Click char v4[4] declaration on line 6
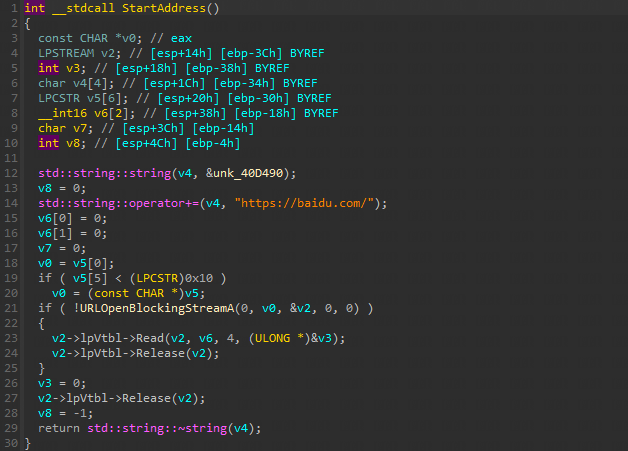This screenshot has height=451, width=628. tap(76, 83)
